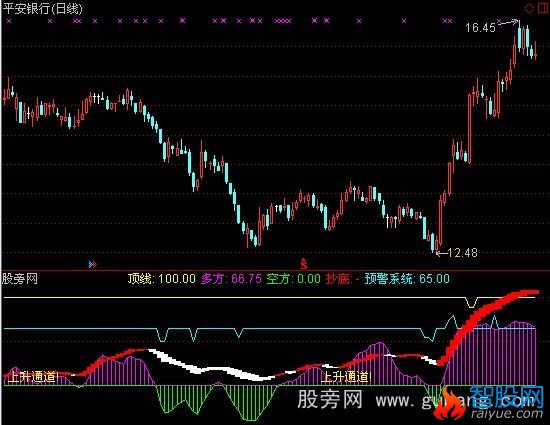
Task: Click the blue-red double arrow marker
Action: [93, 264]
